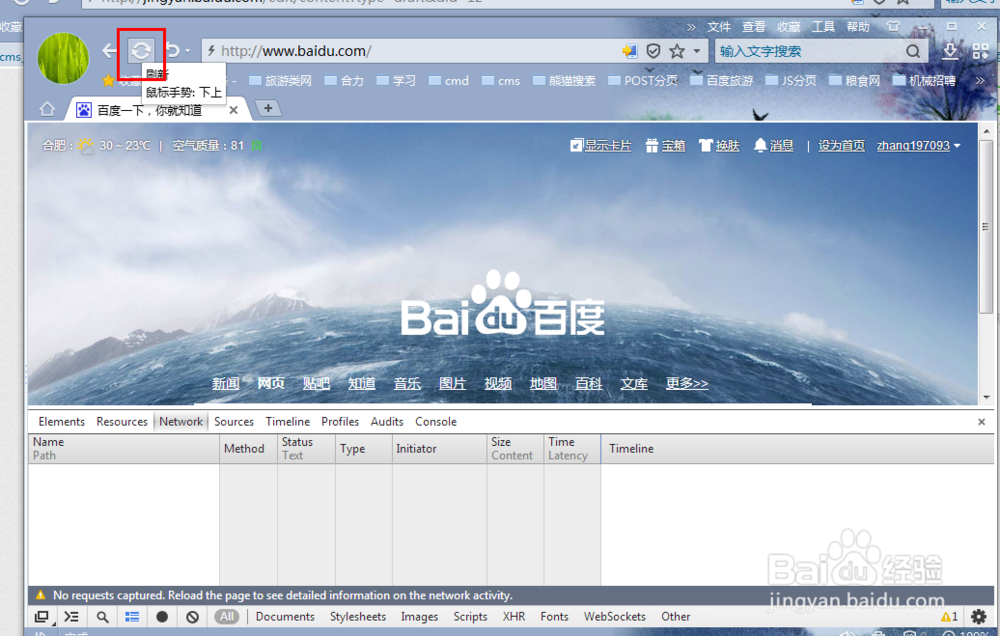Image resolution: width=1000 pixels, height=636 pixels.
Task: Click the 图片 link on Baidu
Action: point(452,383)
